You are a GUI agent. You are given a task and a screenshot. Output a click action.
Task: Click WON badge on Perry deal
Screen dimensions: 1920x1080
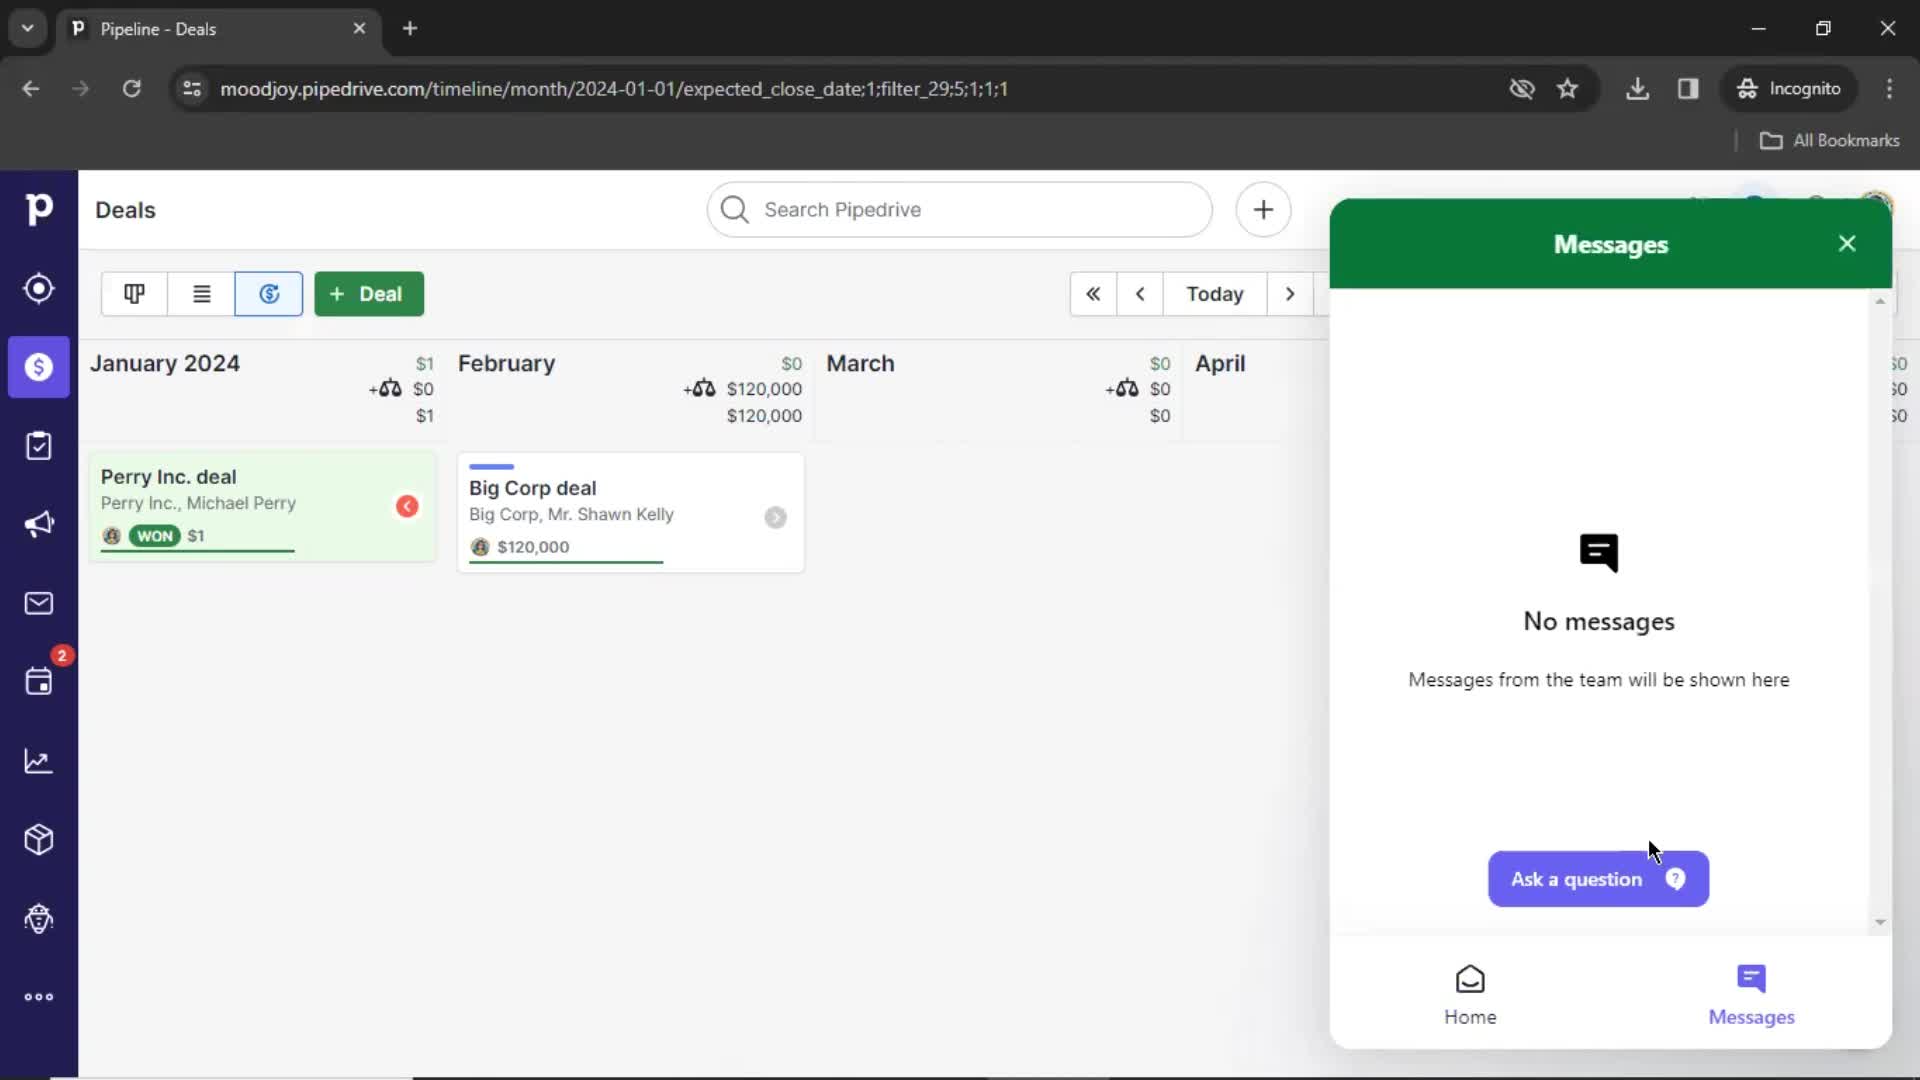(155, 536)
